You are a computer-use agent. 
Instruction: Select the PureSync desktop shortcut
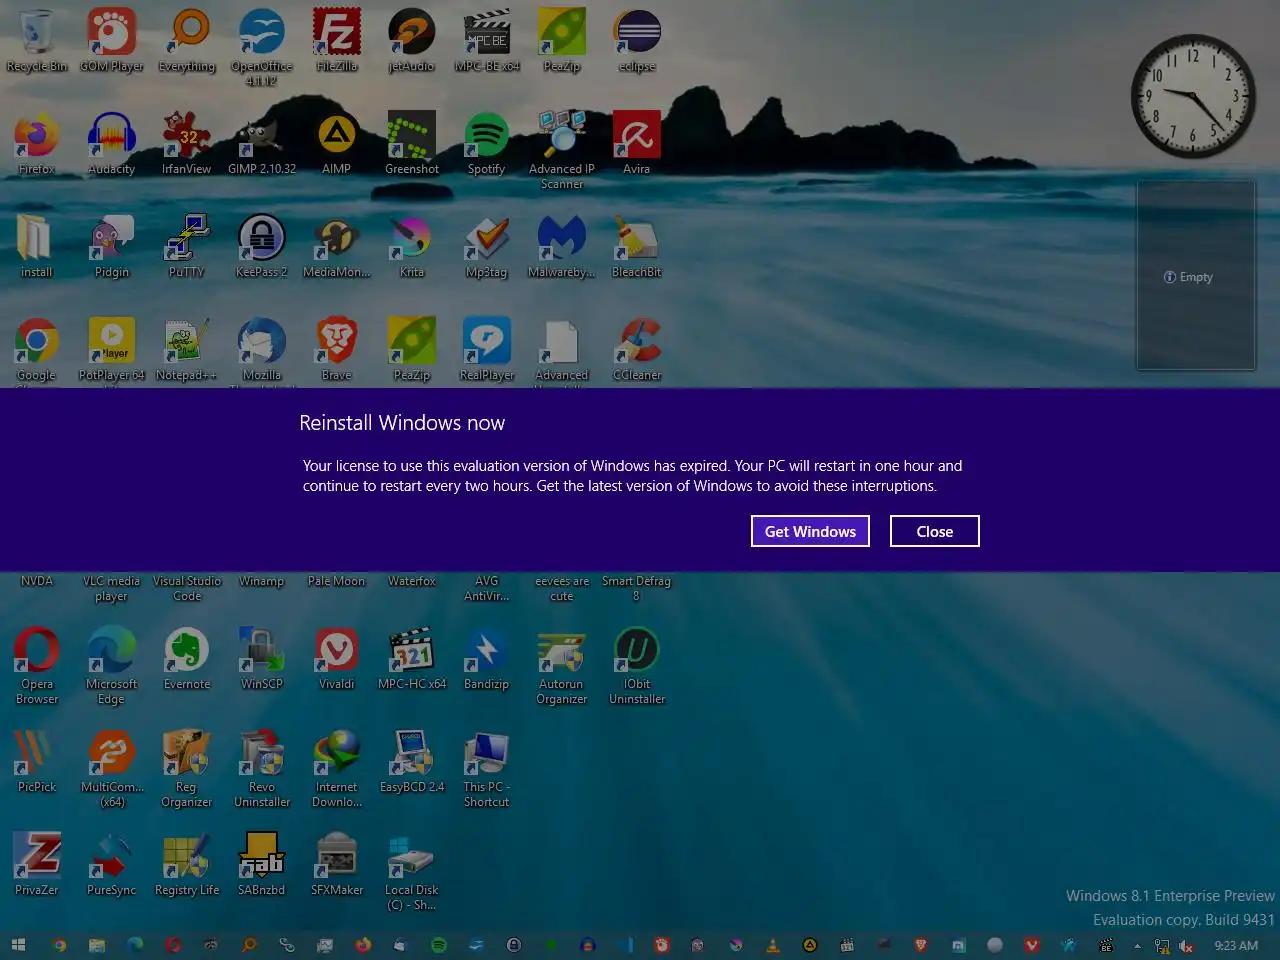point(112,864)
